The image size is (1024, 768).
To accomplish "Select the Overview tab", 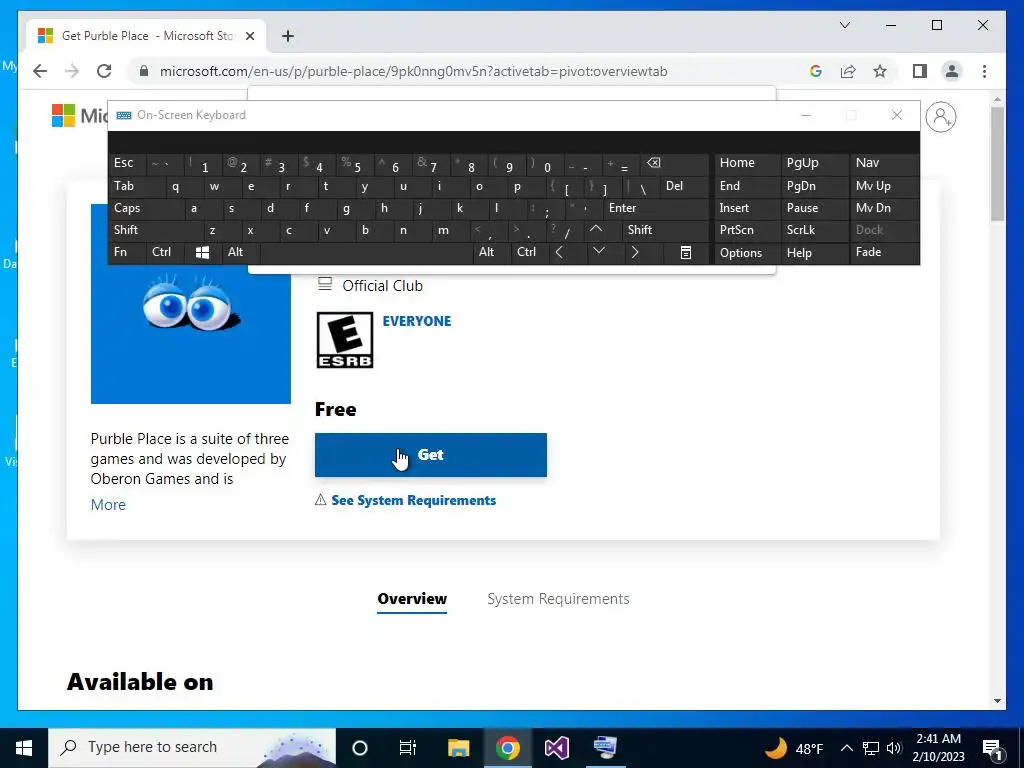I will (412, 599).
